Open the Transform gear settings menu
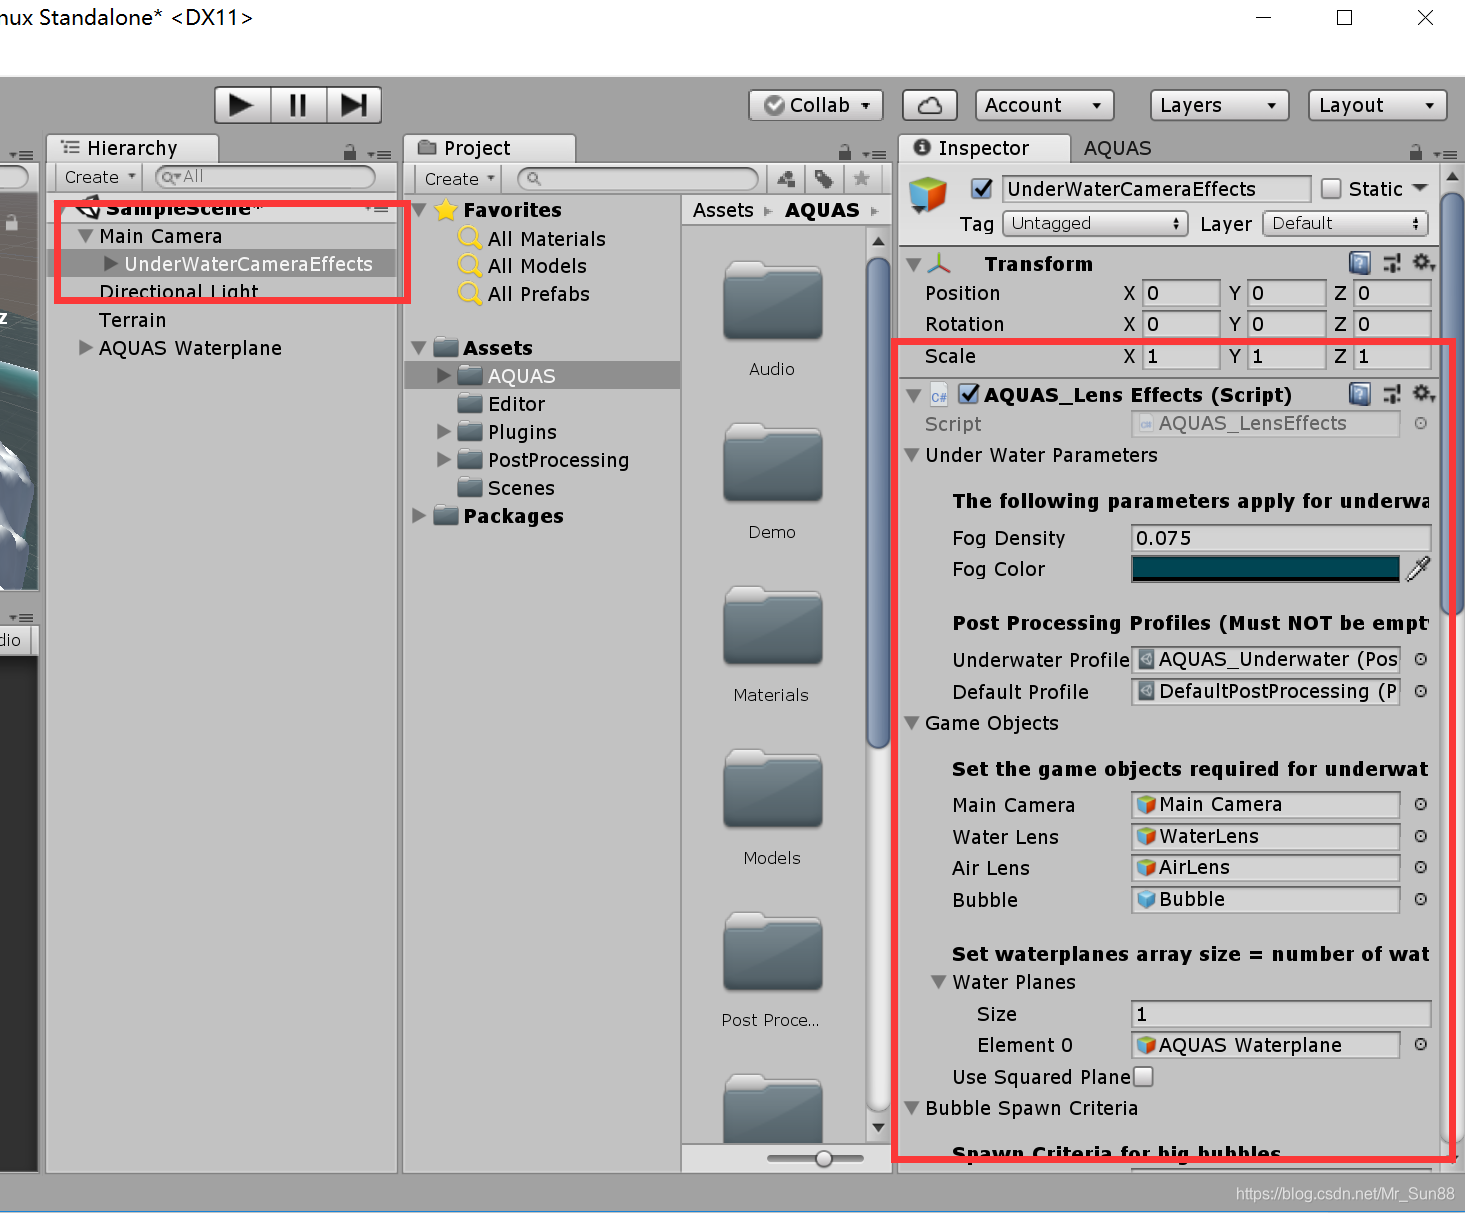The width and height of the screenshot is (1465, 1213). tap(1424, 263)
